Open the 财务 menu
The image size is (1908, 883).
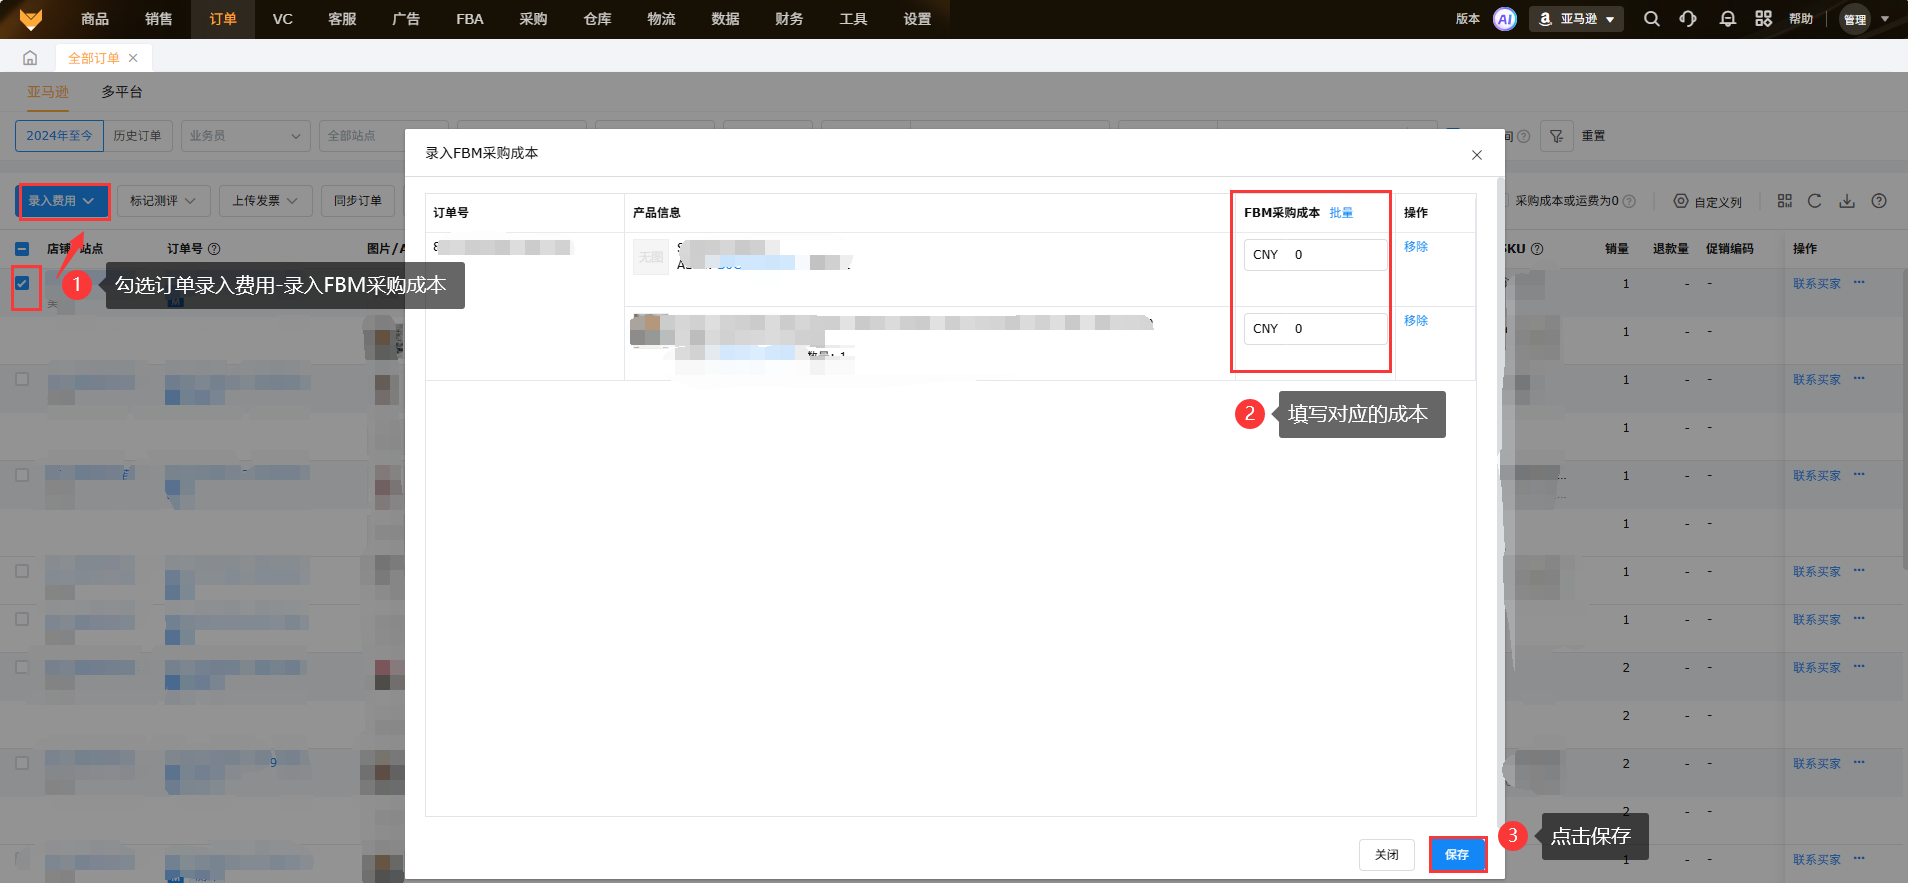[x=790, y=19]
